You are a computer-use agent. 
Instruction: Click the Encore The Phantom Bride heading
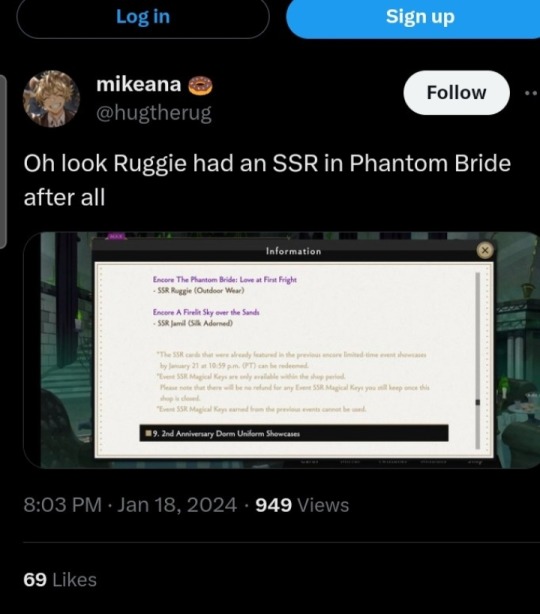225,280
